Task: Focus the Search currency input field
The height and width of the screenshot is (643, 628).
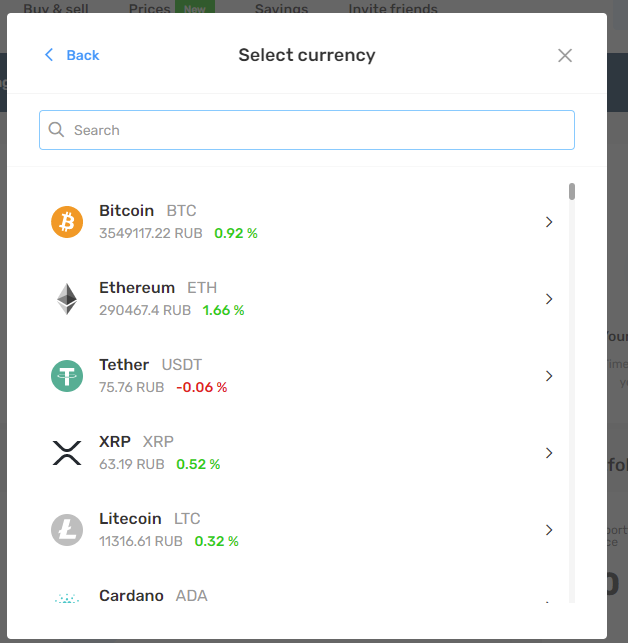Action: tap(307, 130)
